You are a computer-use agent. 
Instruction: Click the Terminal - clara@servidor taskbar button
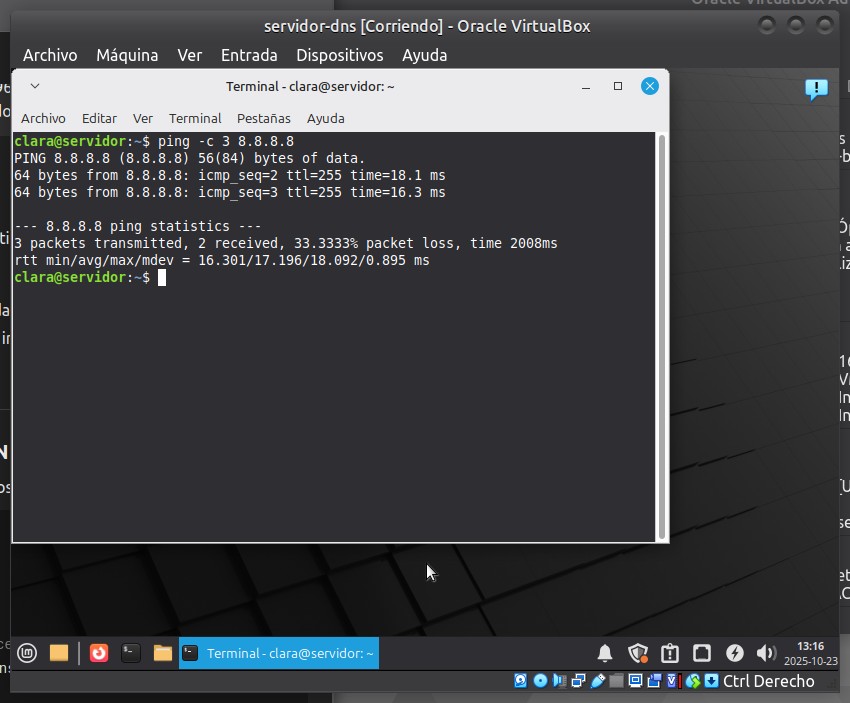click(x=279, y=654)
